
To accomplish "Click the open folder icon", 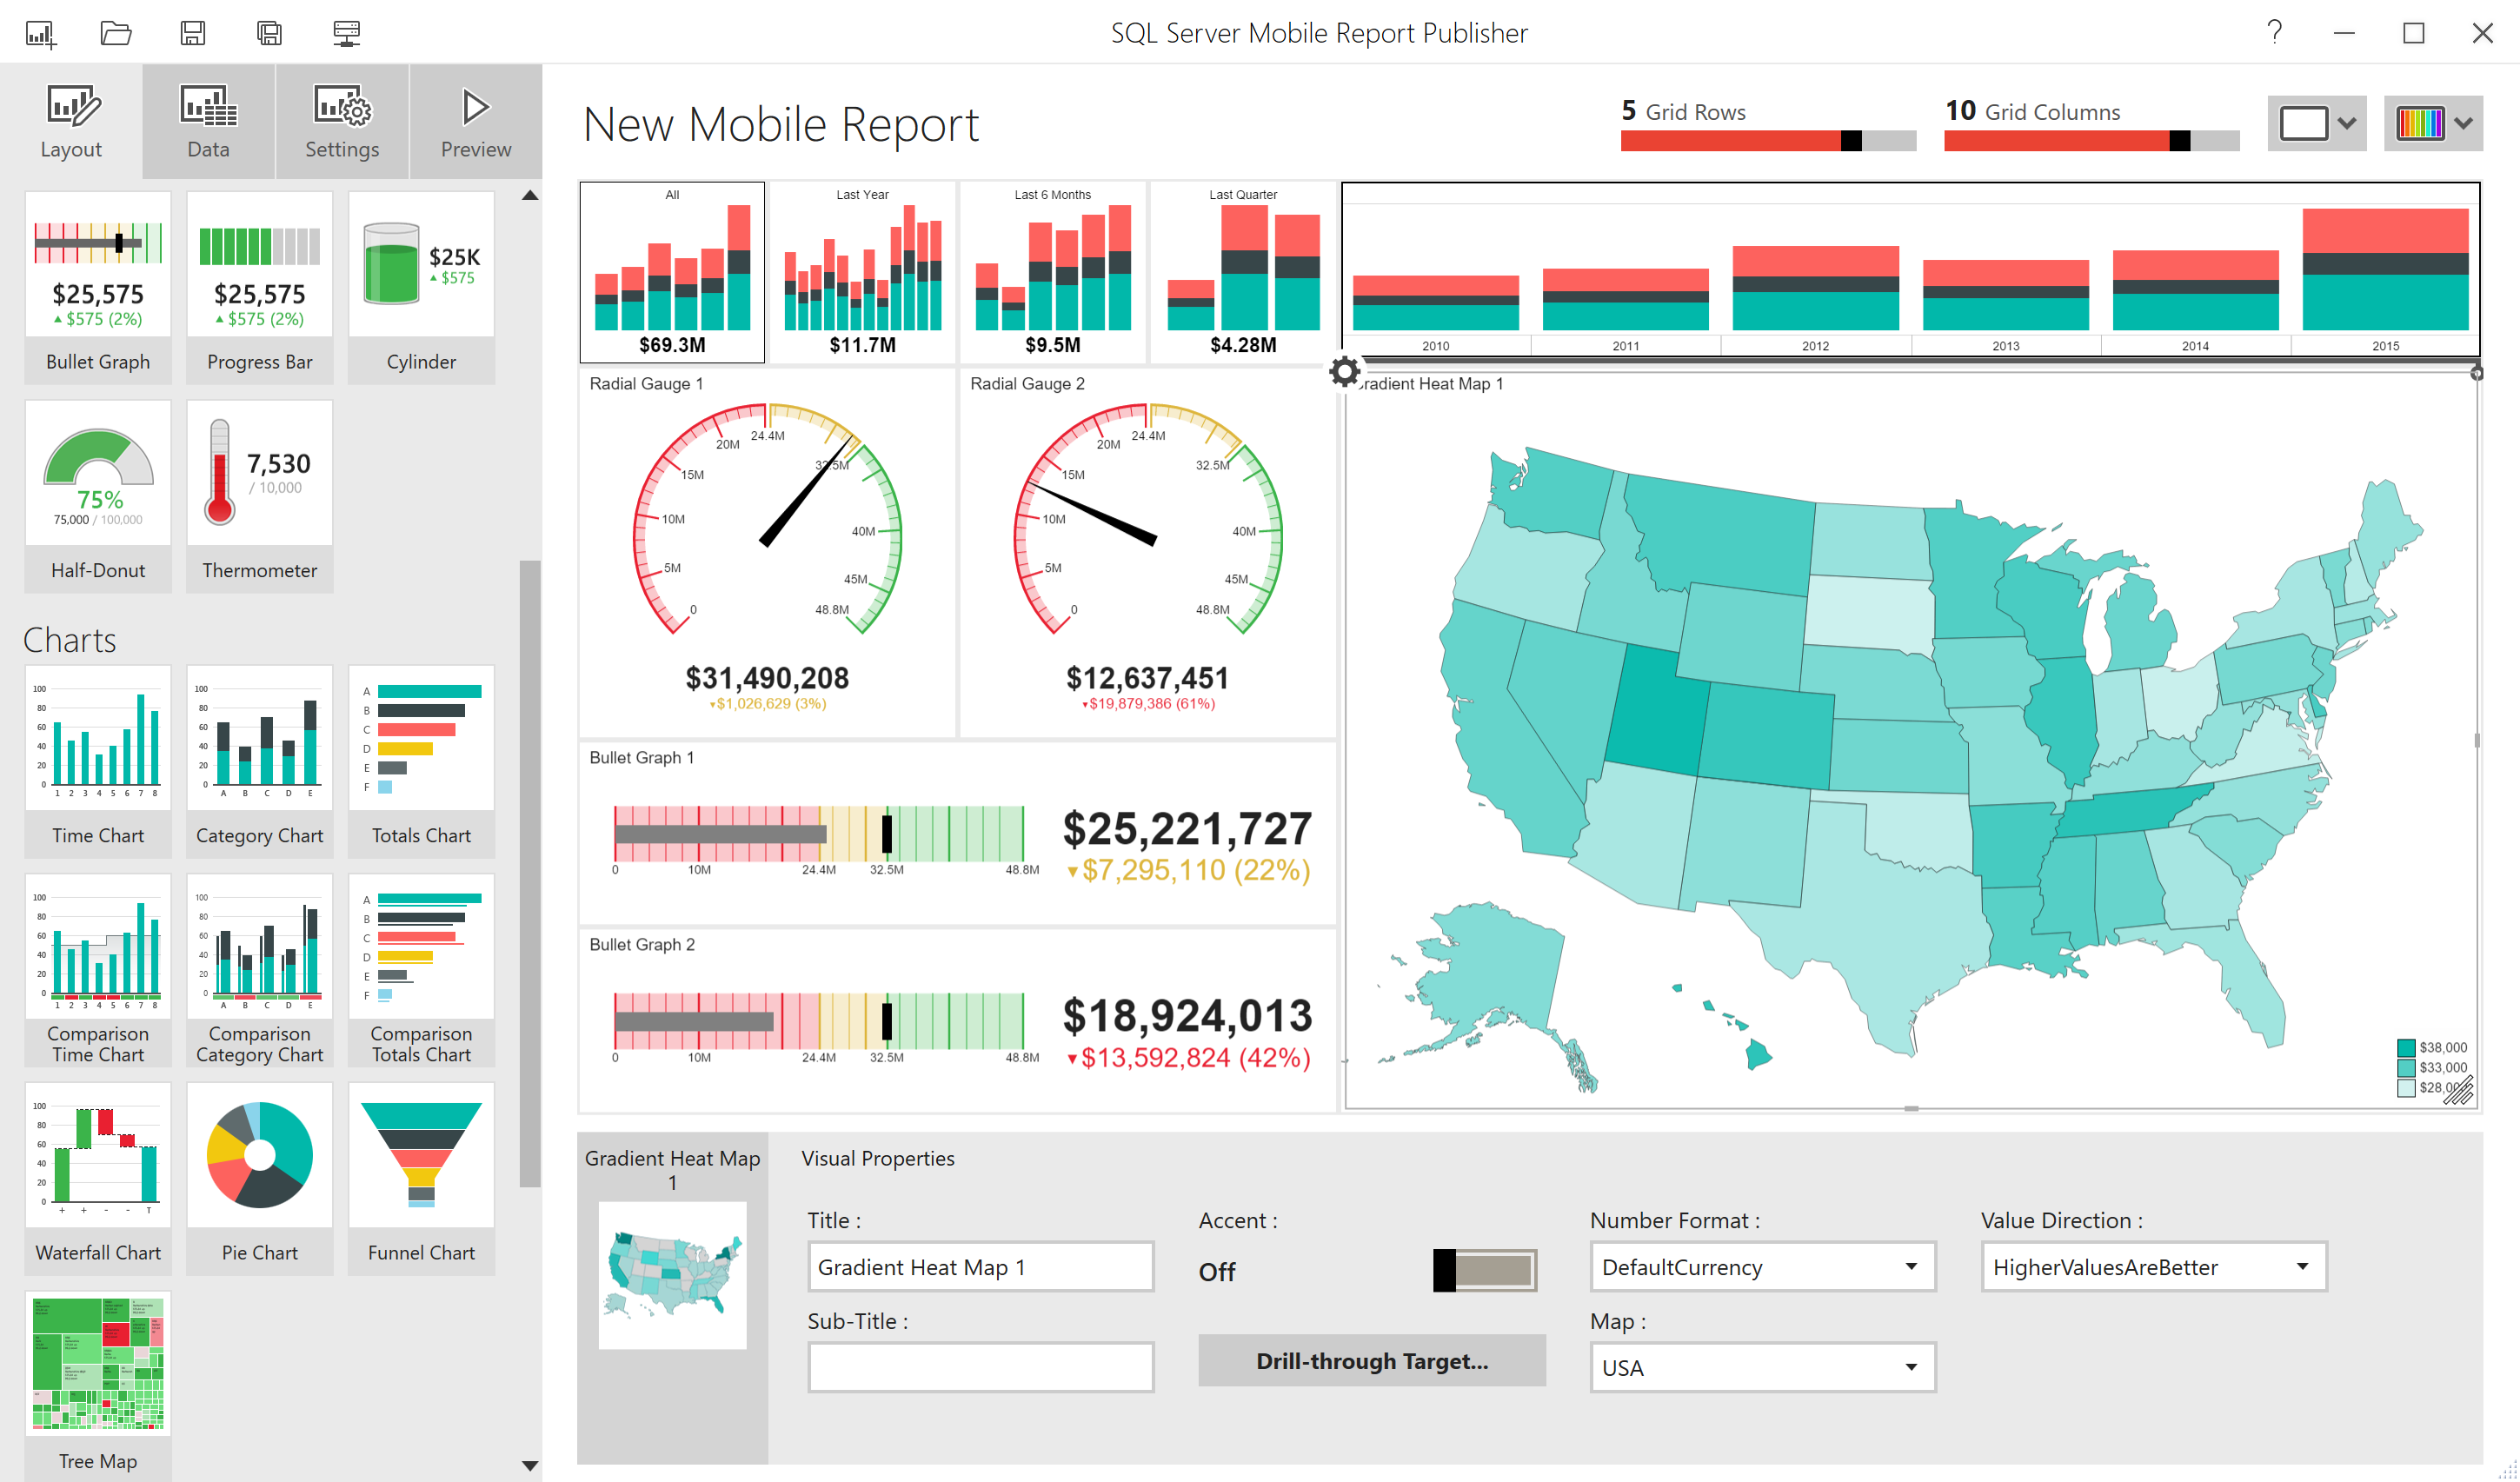I will [x=116, y=34].
